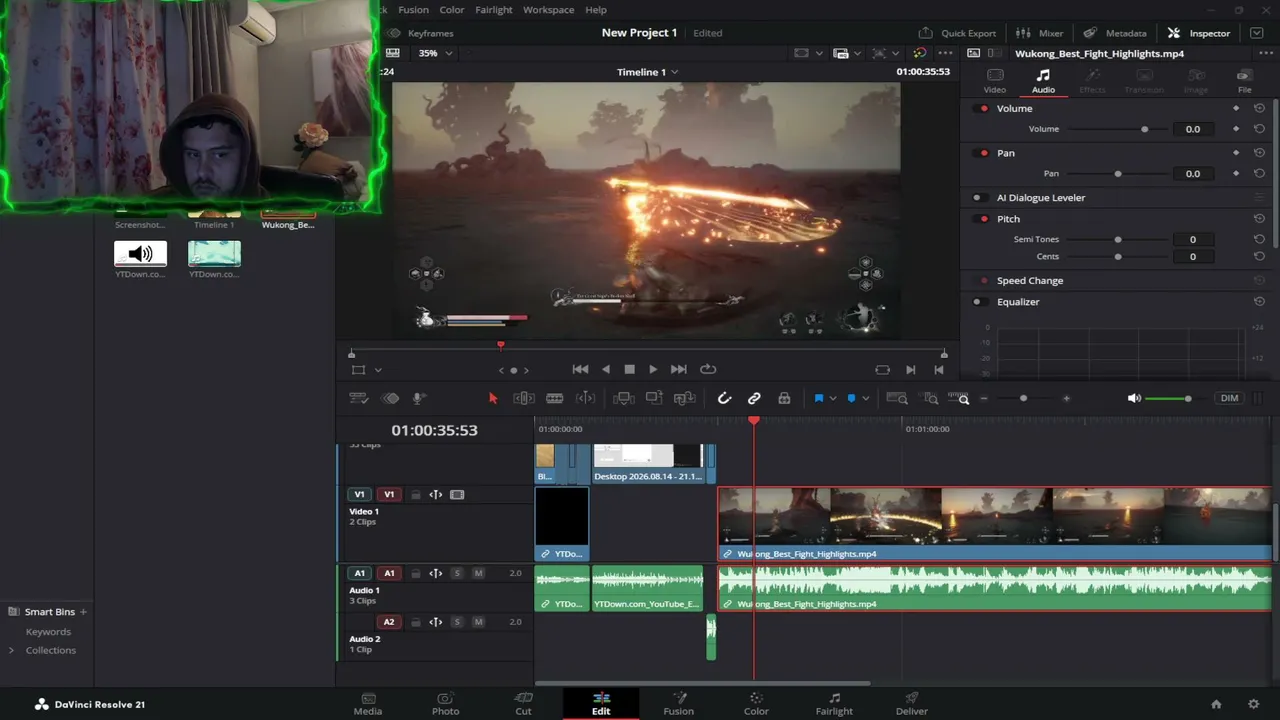Lock the Video 1 track

coord(415,495)
